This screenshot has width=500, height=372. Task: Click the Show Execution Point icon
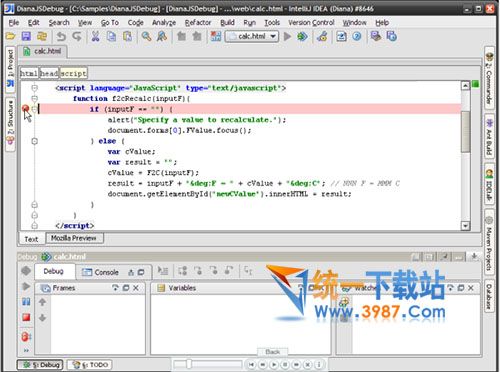click(x=163, y=271)
